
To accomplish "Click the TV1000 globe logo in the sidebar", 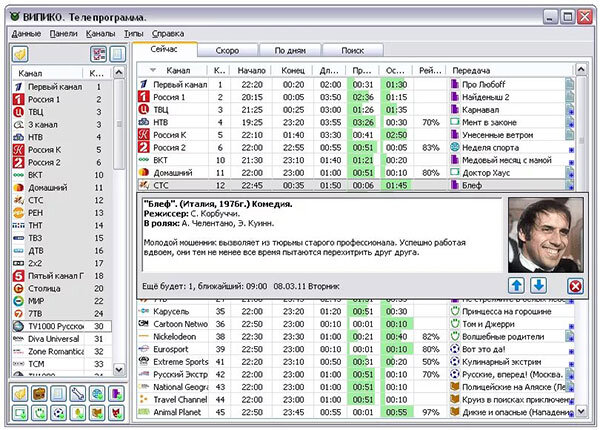I will pyautogui.click(x=18, y=326).
